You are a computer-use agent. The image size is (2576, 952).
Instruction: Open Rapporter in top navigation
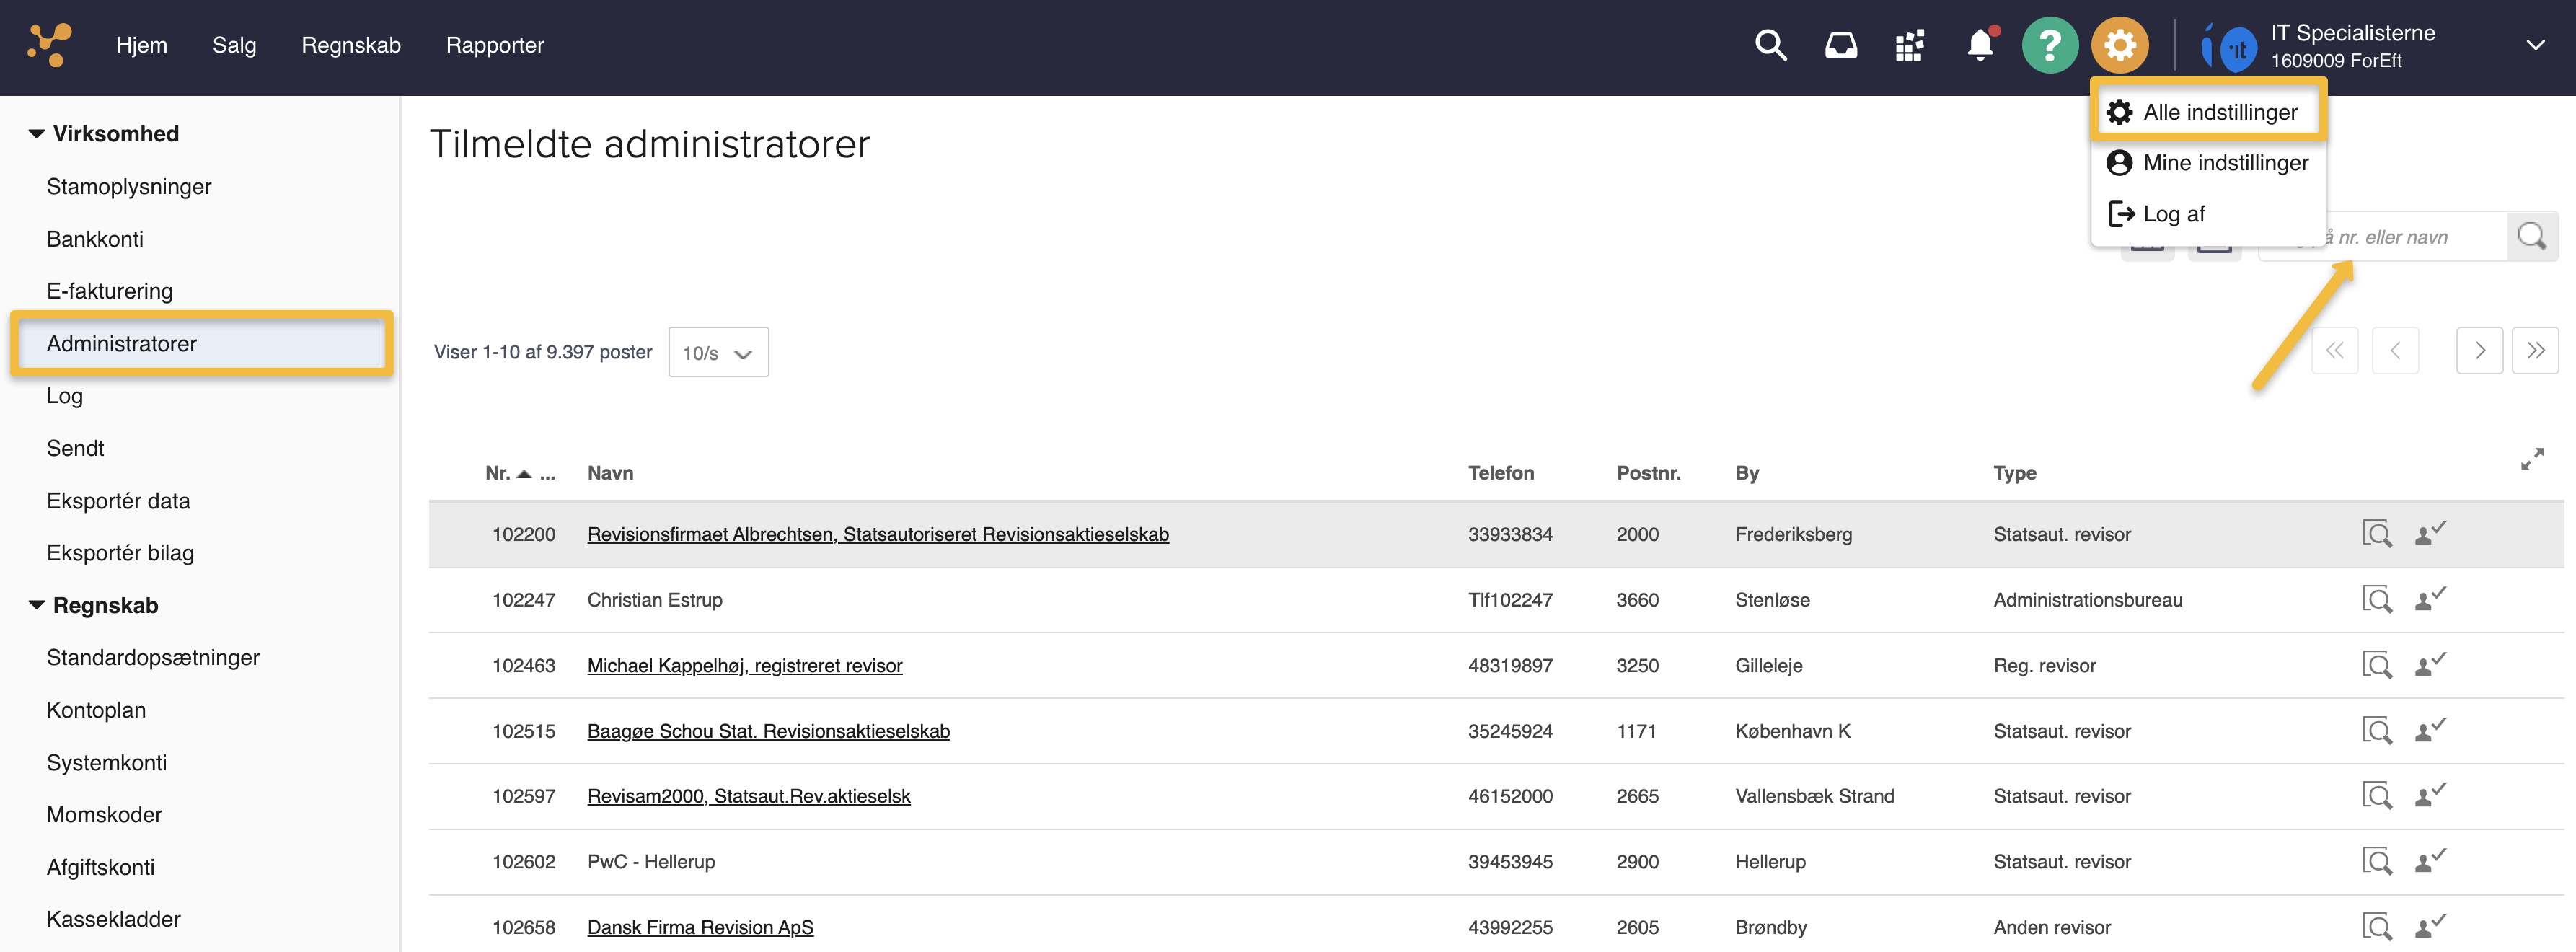tap(494, 45)
